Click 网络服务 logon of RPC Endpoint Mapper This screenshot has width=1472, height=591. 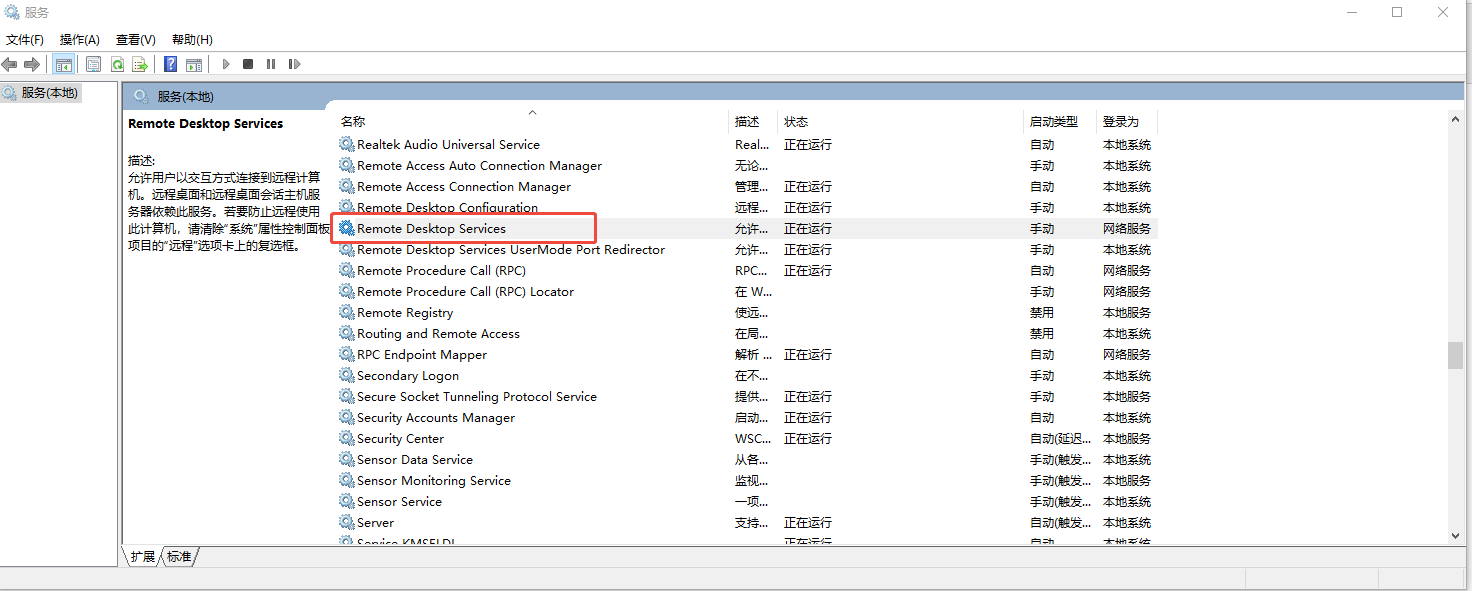(x=1127, y=354)
